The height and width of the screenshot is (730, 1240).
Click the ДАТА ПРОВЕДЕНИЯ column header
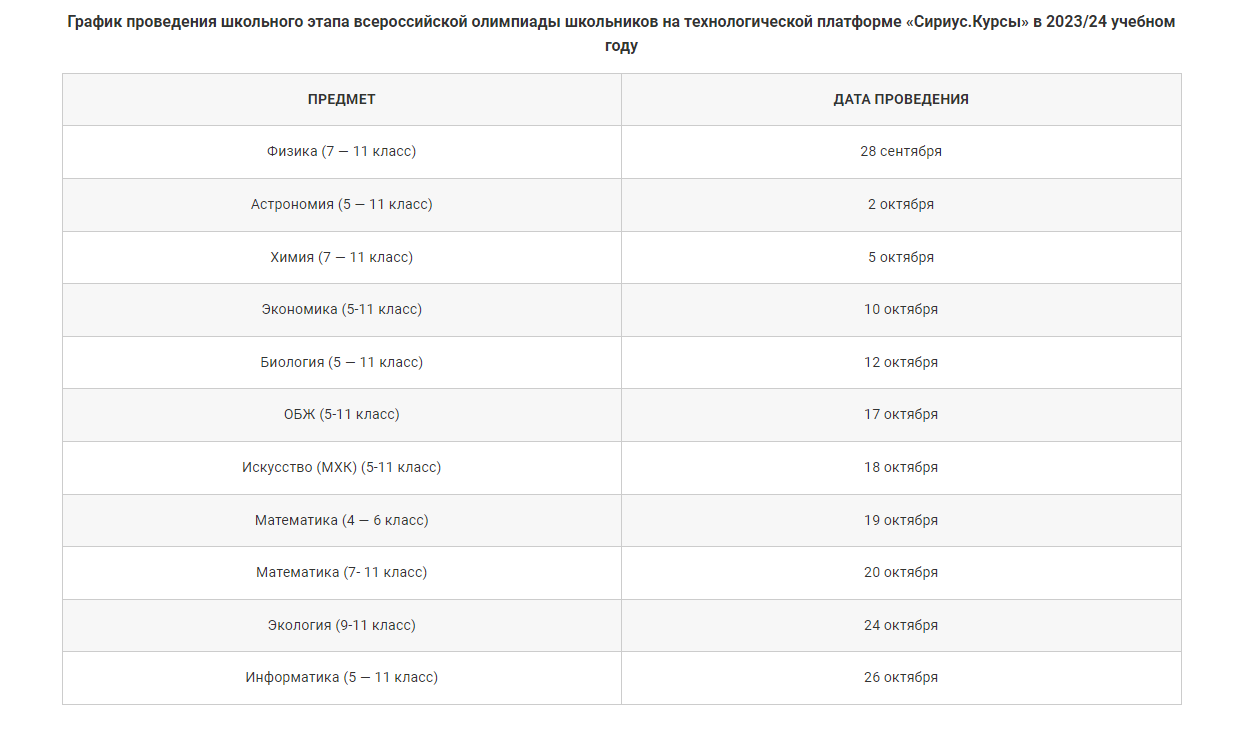click(901, 99)
